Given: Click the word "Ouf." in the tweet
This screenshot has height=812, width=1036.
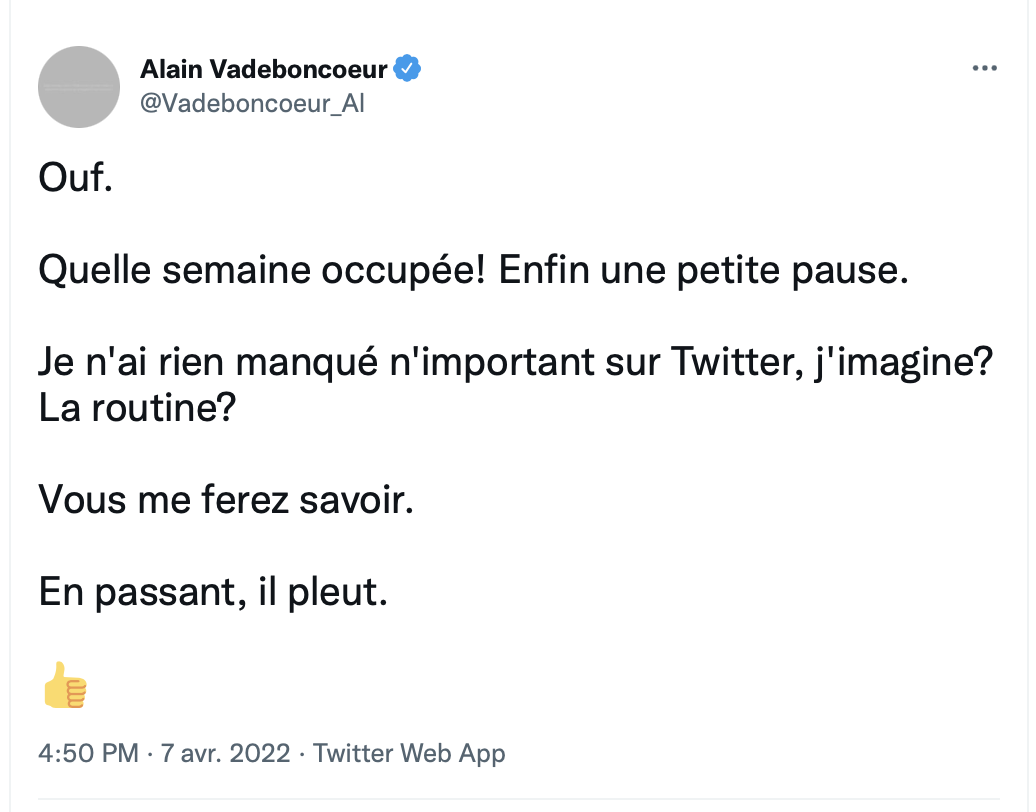Looking at the screenshot, I should tap(75, 178).
